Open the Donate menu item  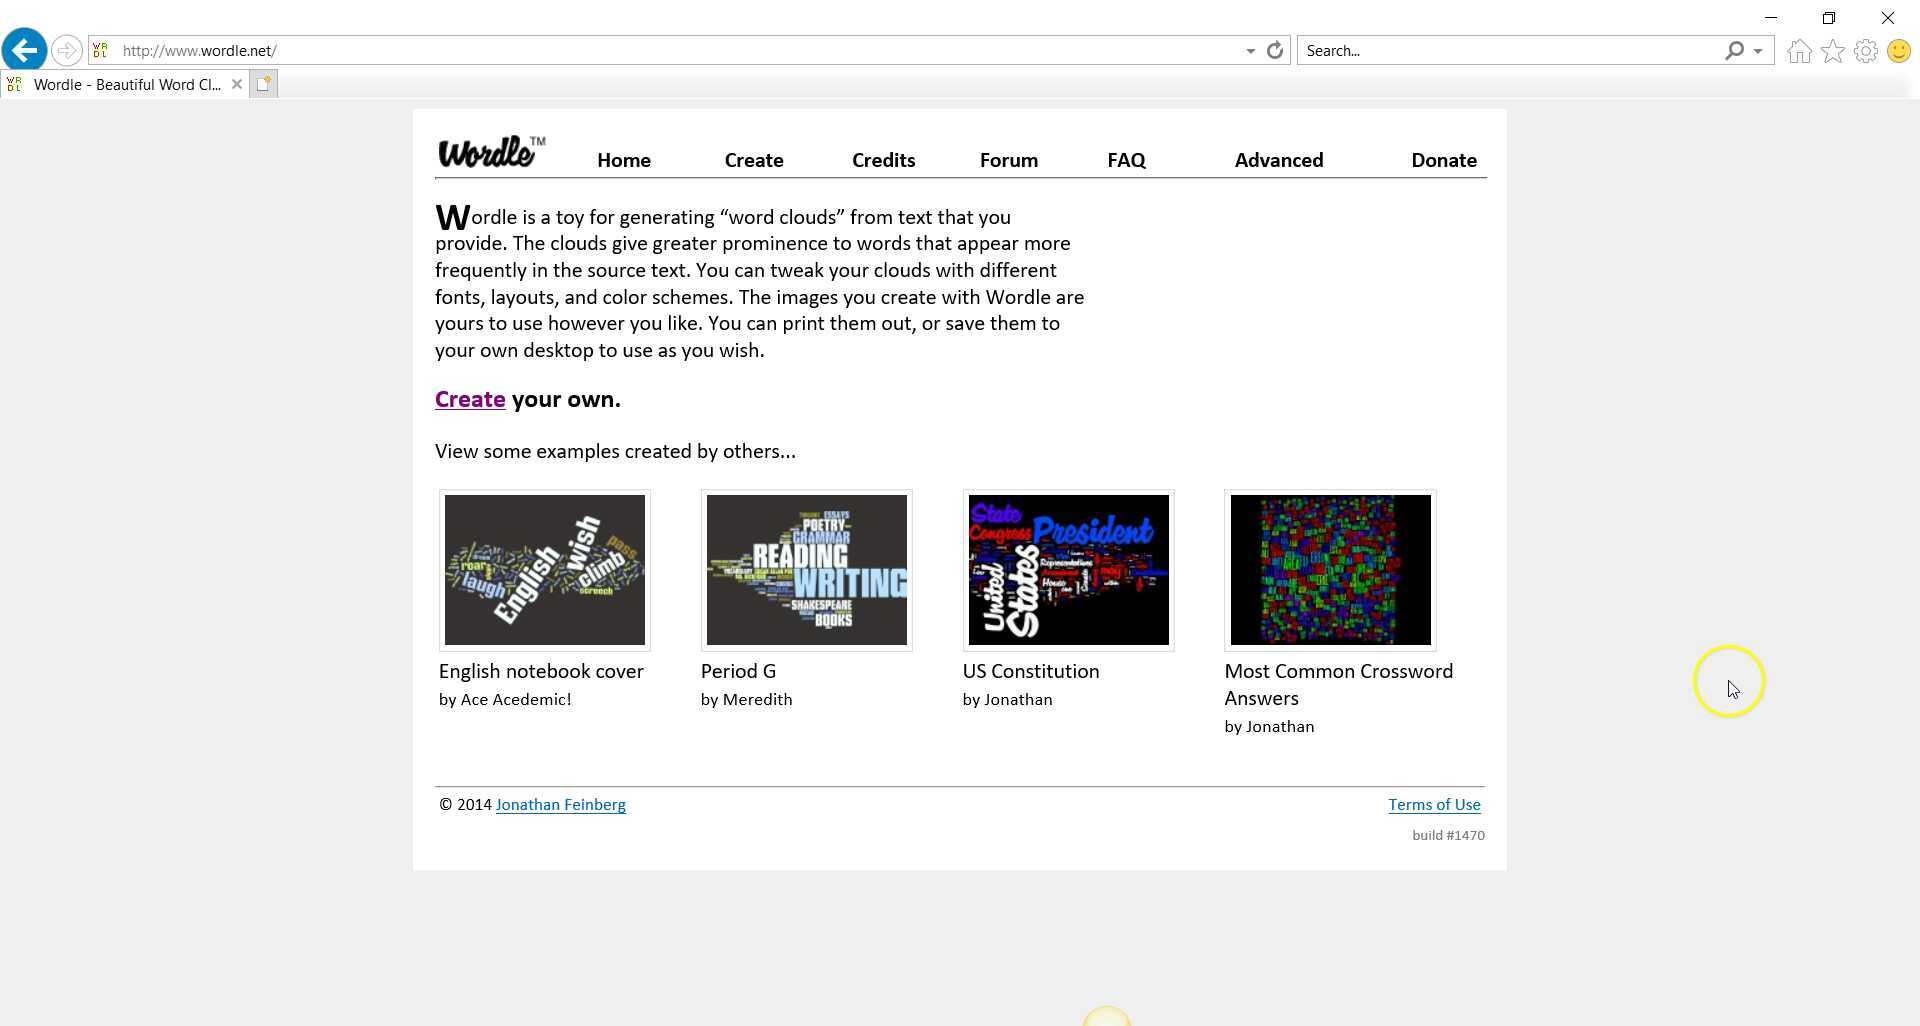(1444, 160)
